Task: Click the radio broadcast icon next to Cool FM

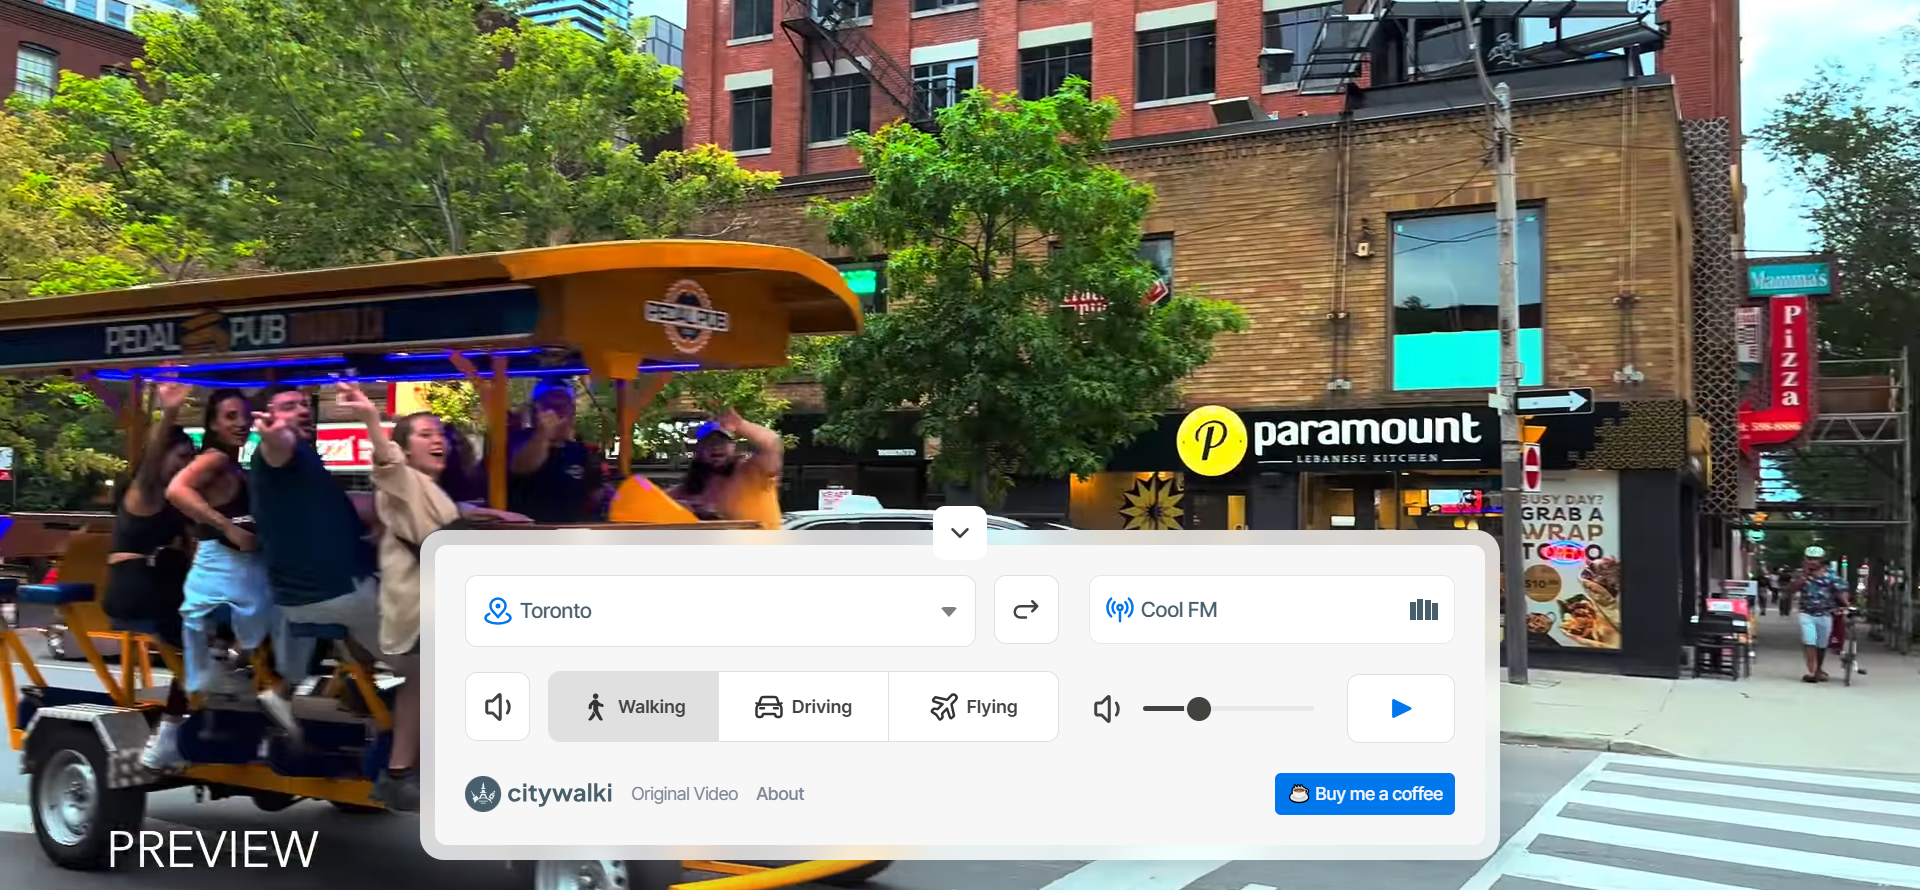Action: tap(1119, 609)
